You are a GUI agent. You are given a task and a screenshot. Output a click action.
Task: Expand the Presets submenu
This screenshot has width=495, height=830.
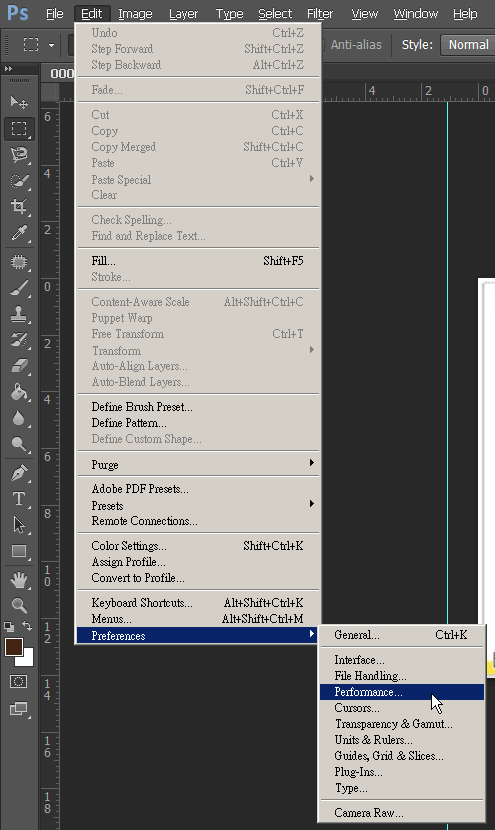point(199,505)
